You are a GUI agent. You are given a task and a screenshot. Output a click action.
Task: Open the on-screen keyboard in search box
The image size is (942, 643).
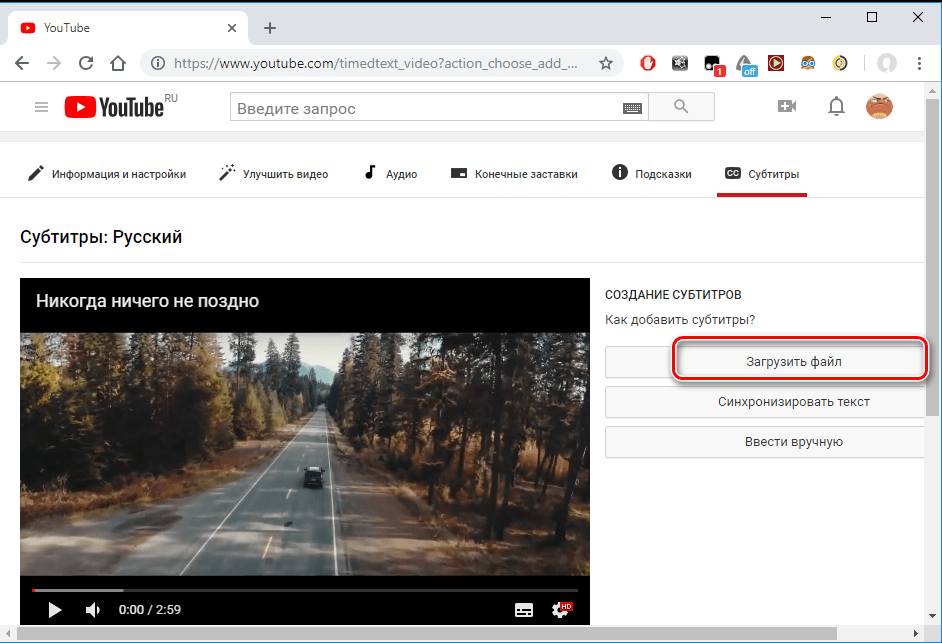[631, 108]
